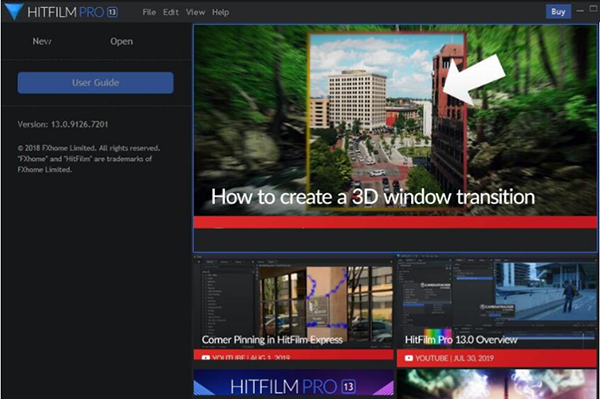This screenshot has width=600, height=399.
Task: Minimize the HitFilm window
Action: [x=580, y=11]
